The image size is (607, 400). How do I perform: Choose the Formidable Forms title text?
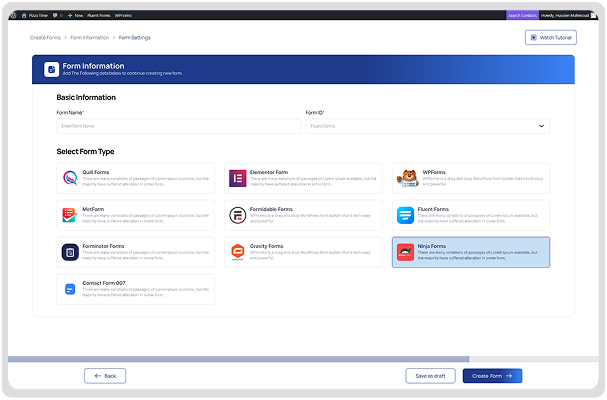coord(271,209)
